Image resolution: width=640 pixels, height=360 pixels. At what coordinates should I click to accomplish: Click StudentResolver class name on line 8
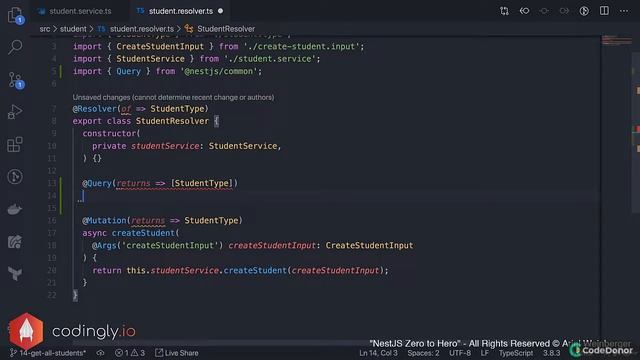click(172, 121)
